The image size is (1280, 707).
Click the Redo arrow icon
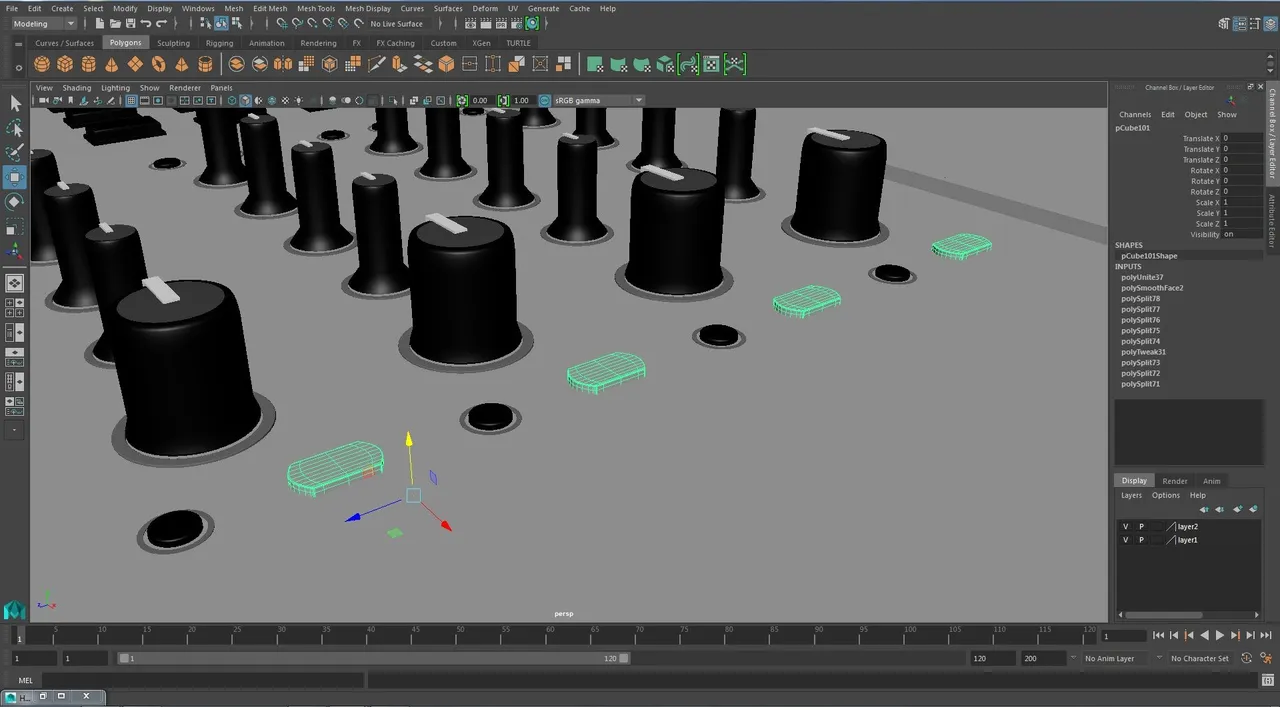click(161, 23)
